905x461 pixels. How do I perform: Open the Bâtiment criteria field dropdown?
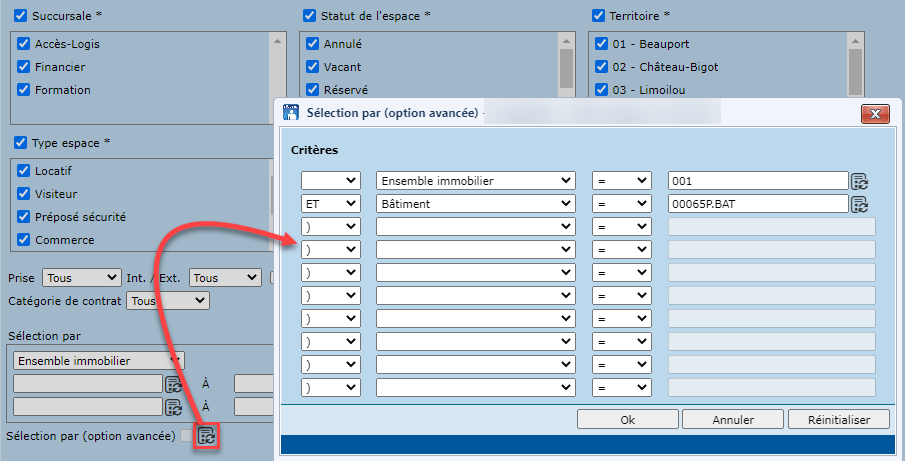point(476,204)
